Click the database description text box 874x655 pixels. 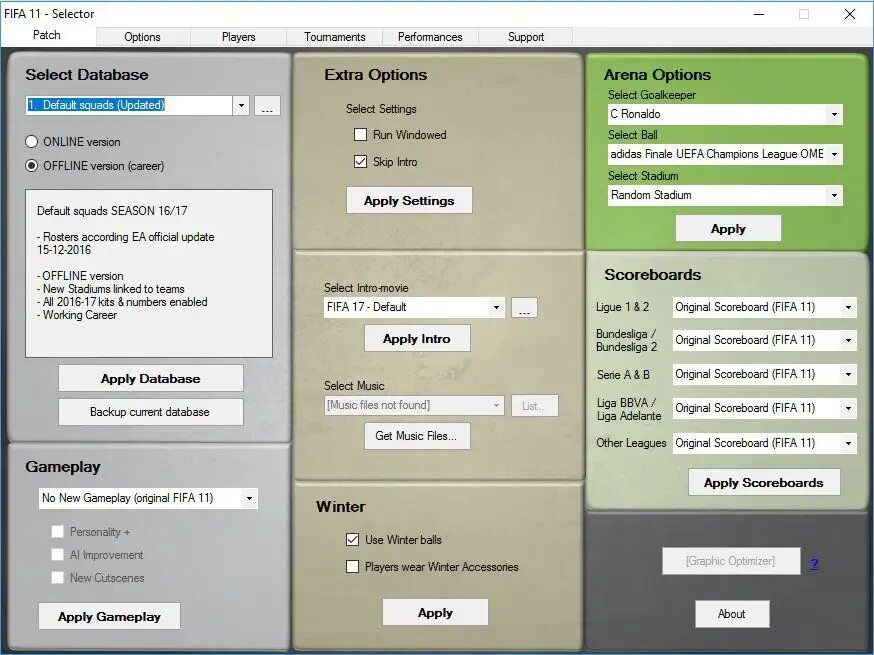pos(149,273)
